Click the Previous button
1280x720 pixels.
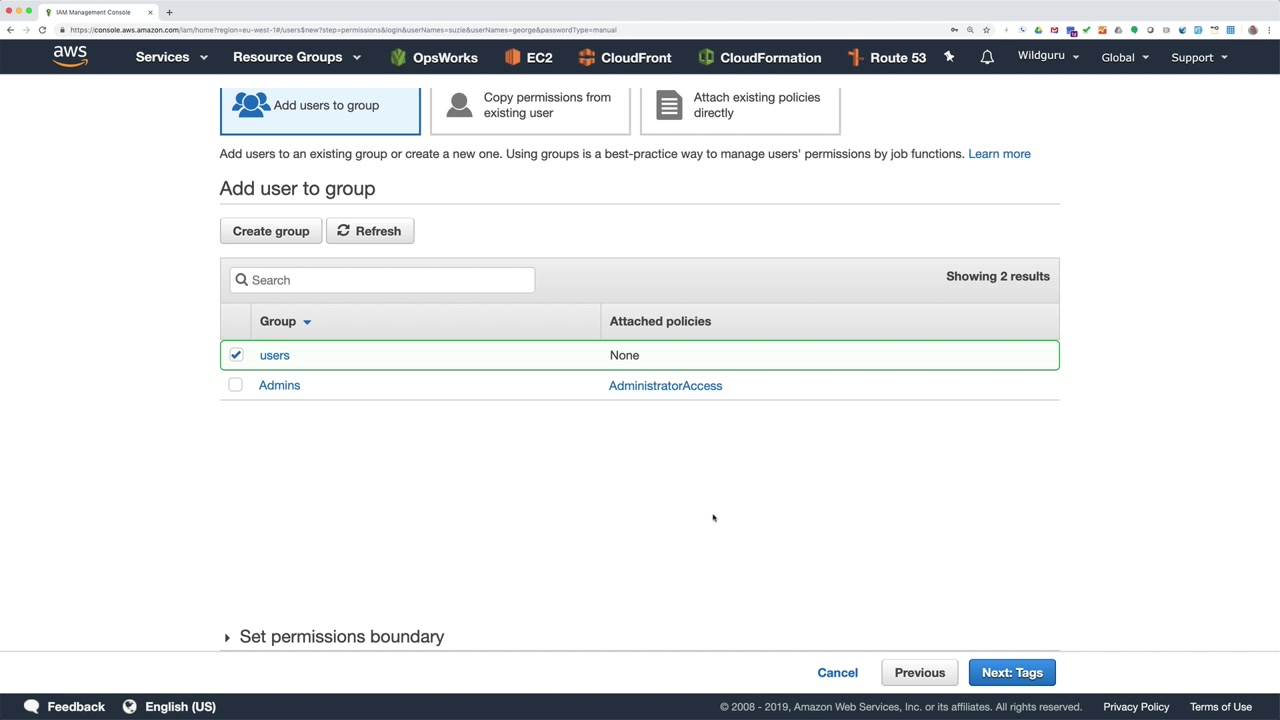pos(920,673)
